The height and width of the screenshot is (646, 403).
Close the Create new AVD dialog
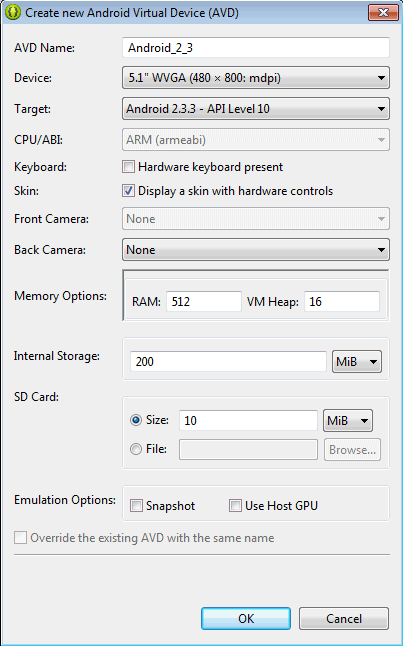(x=383, y=12)
